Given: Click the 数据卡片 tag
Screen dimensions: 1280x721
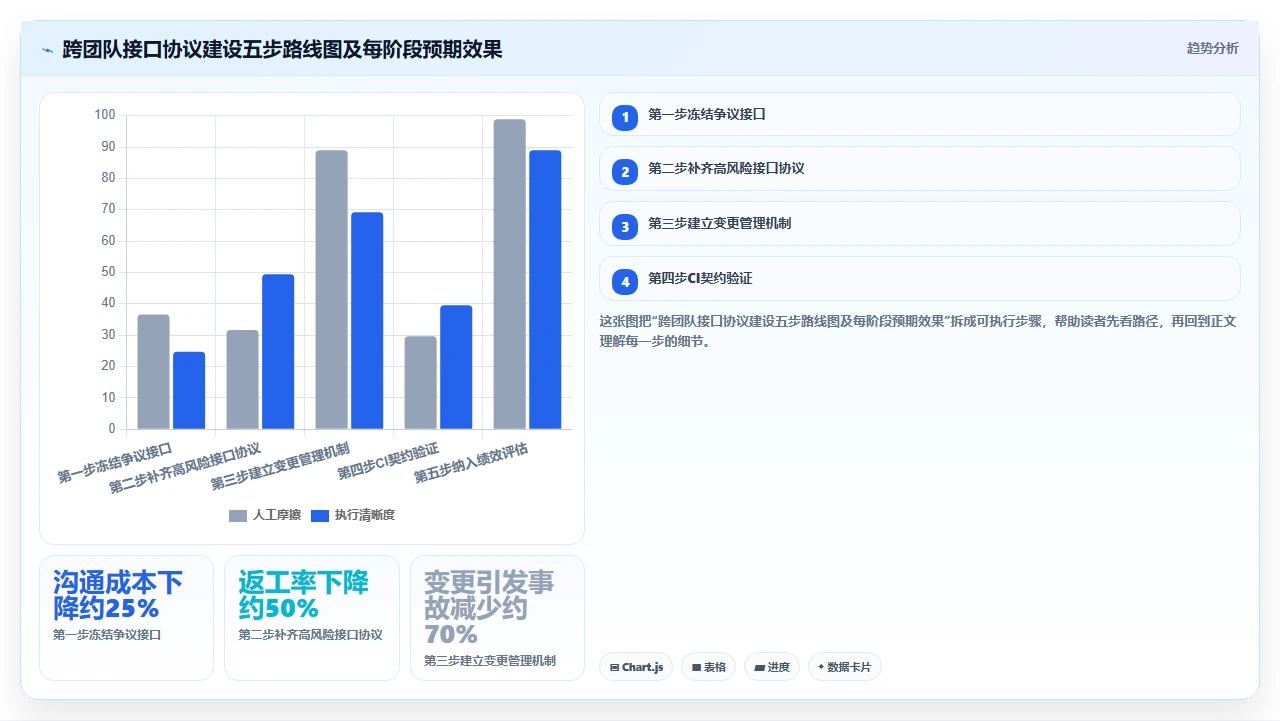Looking at the screenshot, I should [844, 667].
